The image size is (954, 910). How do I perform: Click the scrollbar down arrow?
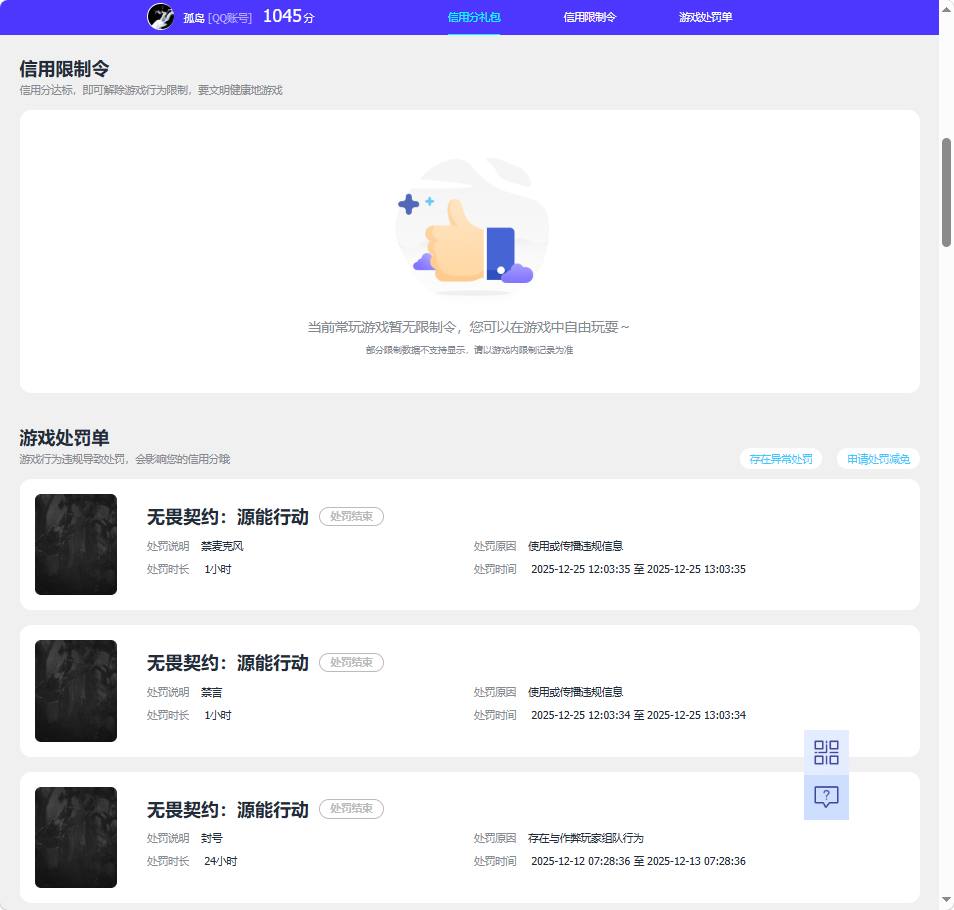tap(946, 900)
